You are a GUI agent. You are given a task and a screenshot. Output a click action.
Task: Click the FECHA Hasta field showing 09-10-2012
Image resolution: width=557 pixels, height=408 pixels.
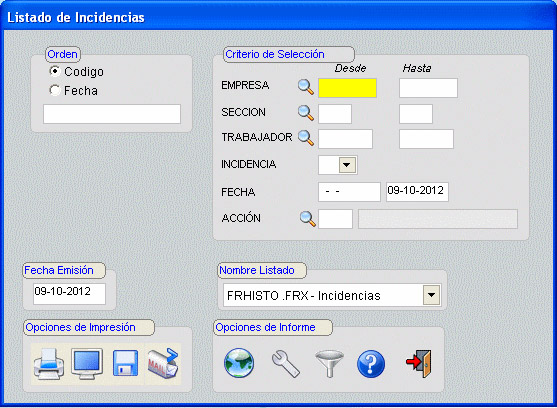(417, 192)
